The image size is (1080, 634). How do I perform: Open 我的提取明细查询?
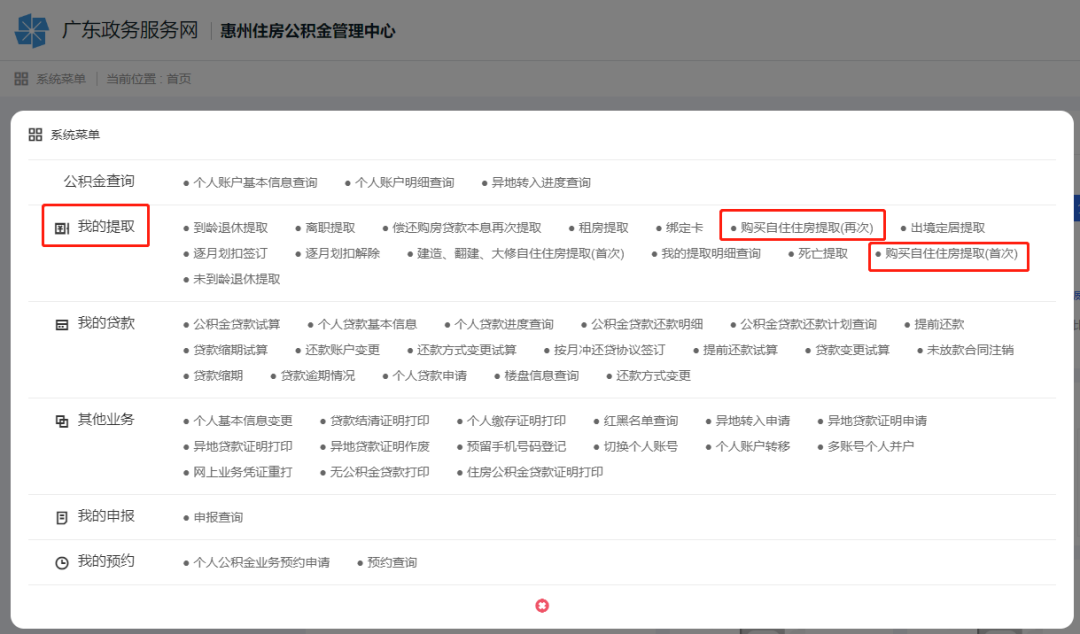(711, 254)
